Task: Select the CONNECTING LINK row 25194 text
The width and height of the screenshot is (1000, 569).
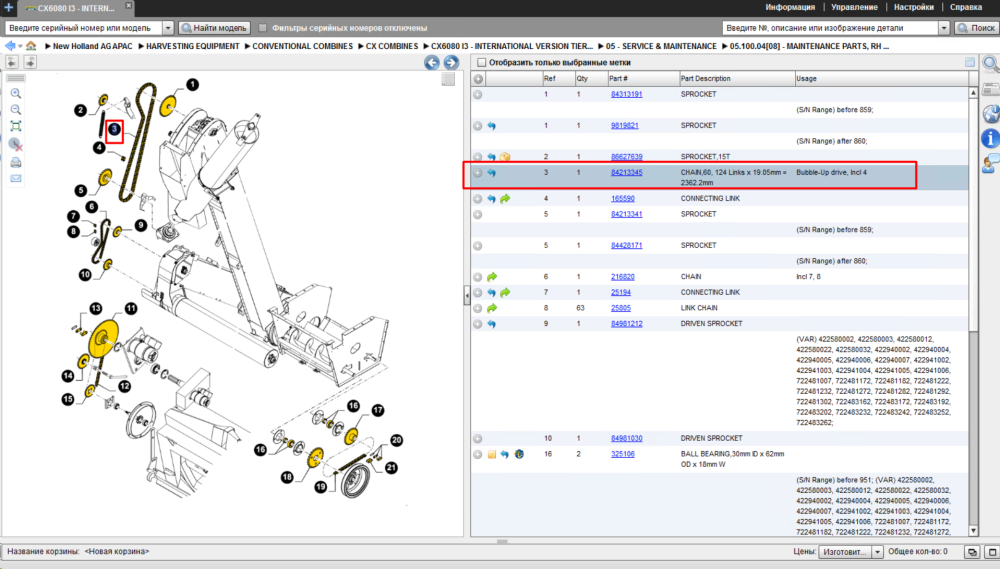Action: coord(710,293)
